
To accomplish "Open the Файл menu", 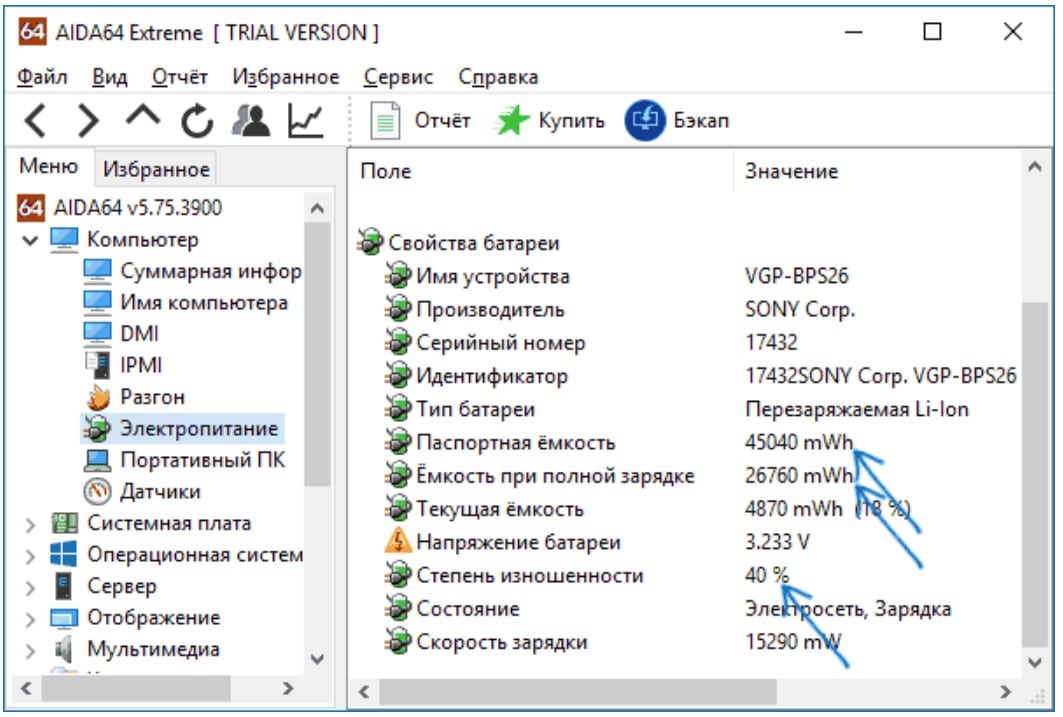I will (42, 77).
